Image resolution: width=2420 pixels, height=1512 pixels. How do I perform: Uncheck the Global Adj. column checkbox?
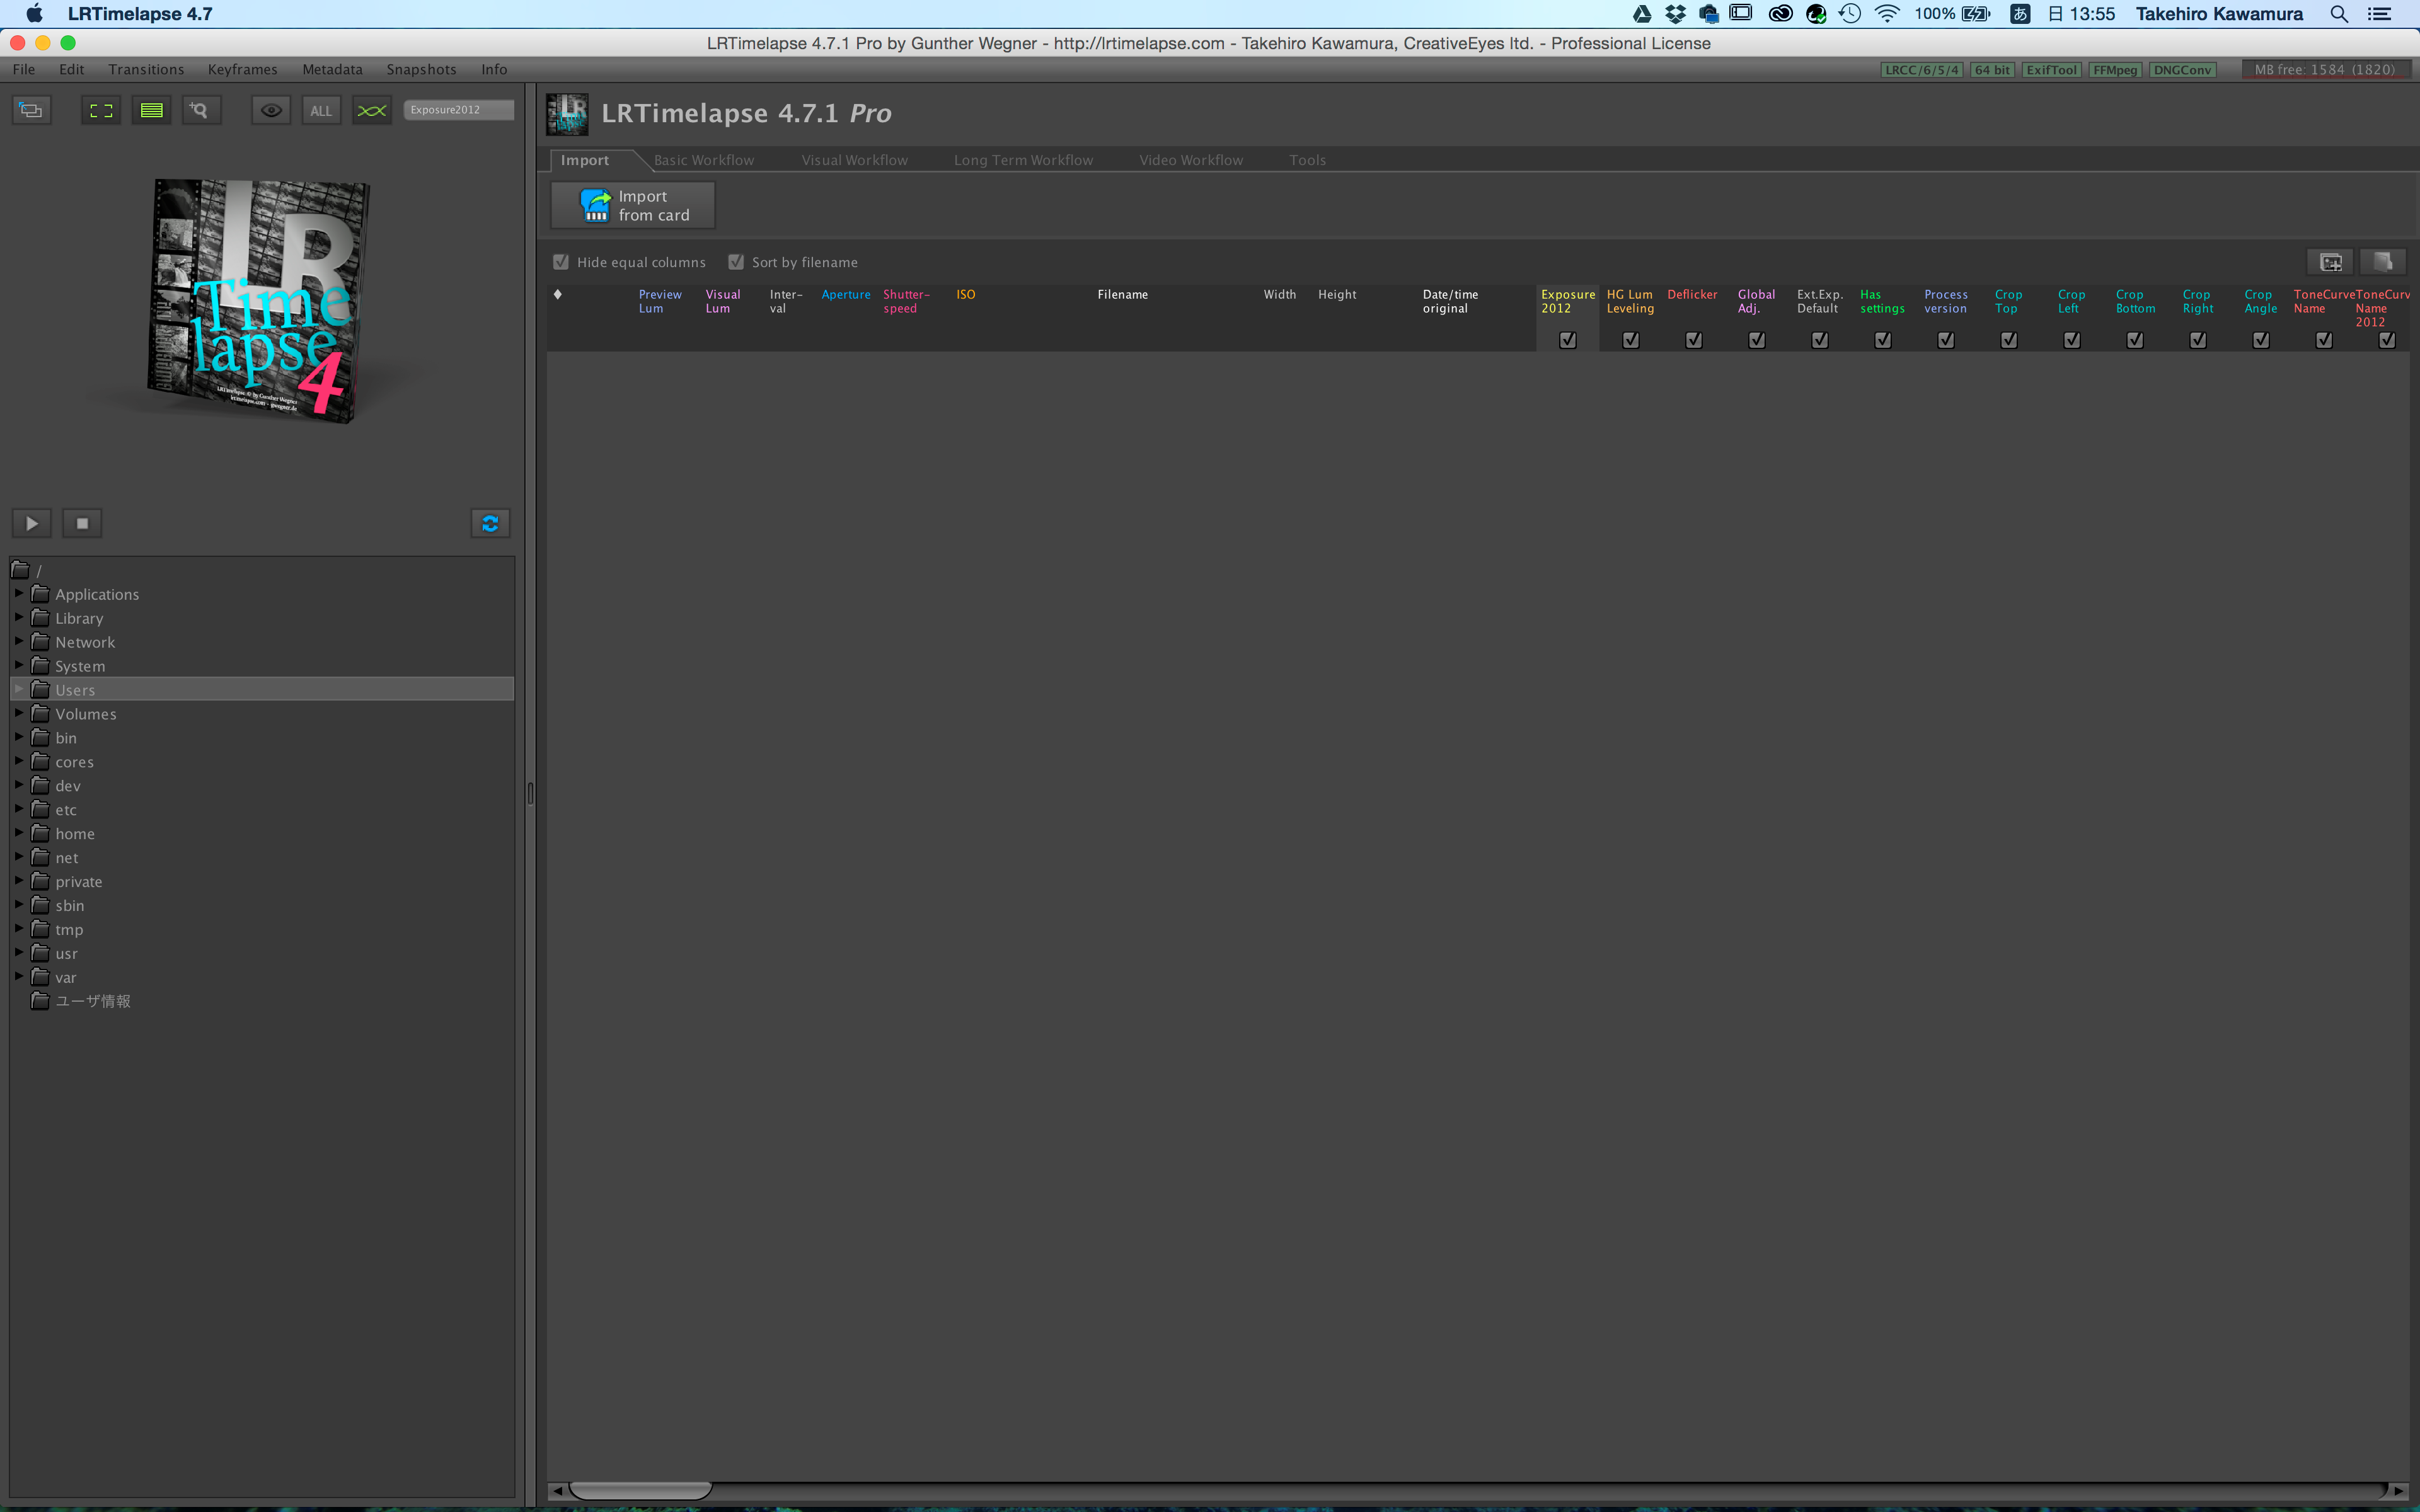[1757, 340]
